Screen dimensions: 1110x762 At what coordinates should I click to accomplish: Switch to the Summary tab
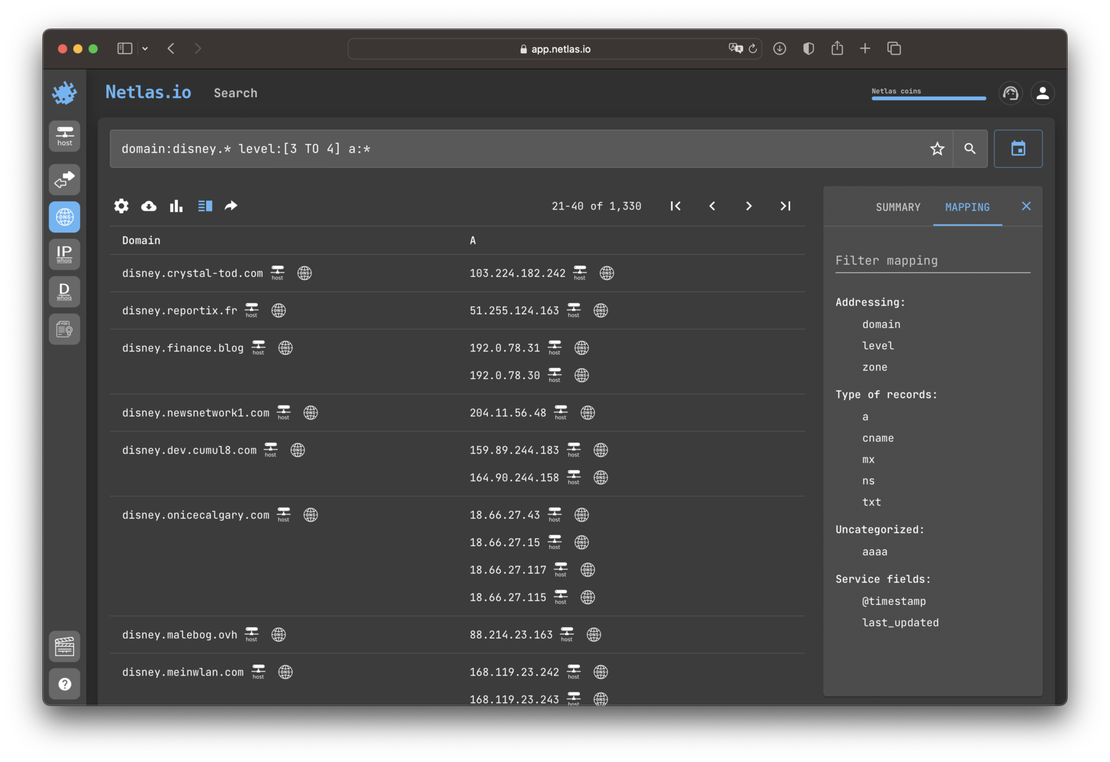pos(898,207)
